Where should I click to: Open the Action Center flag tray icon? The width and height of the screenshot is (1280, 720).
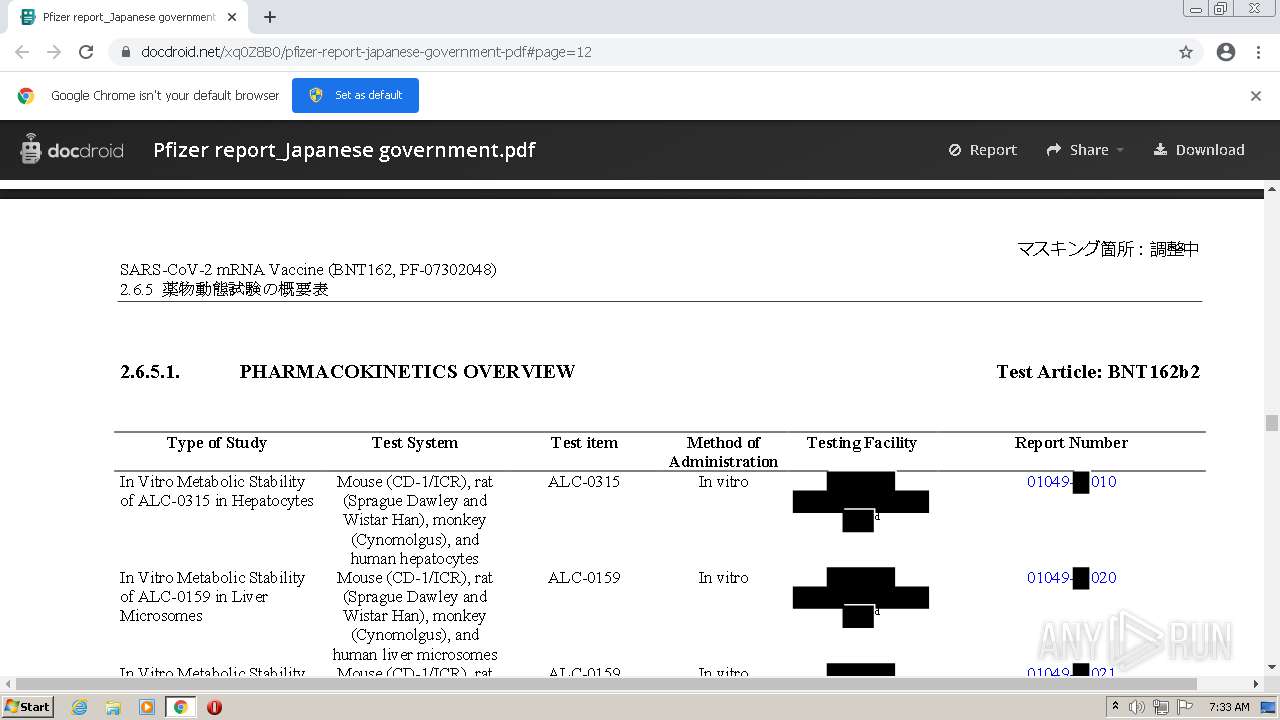(x=1184, y=707)
